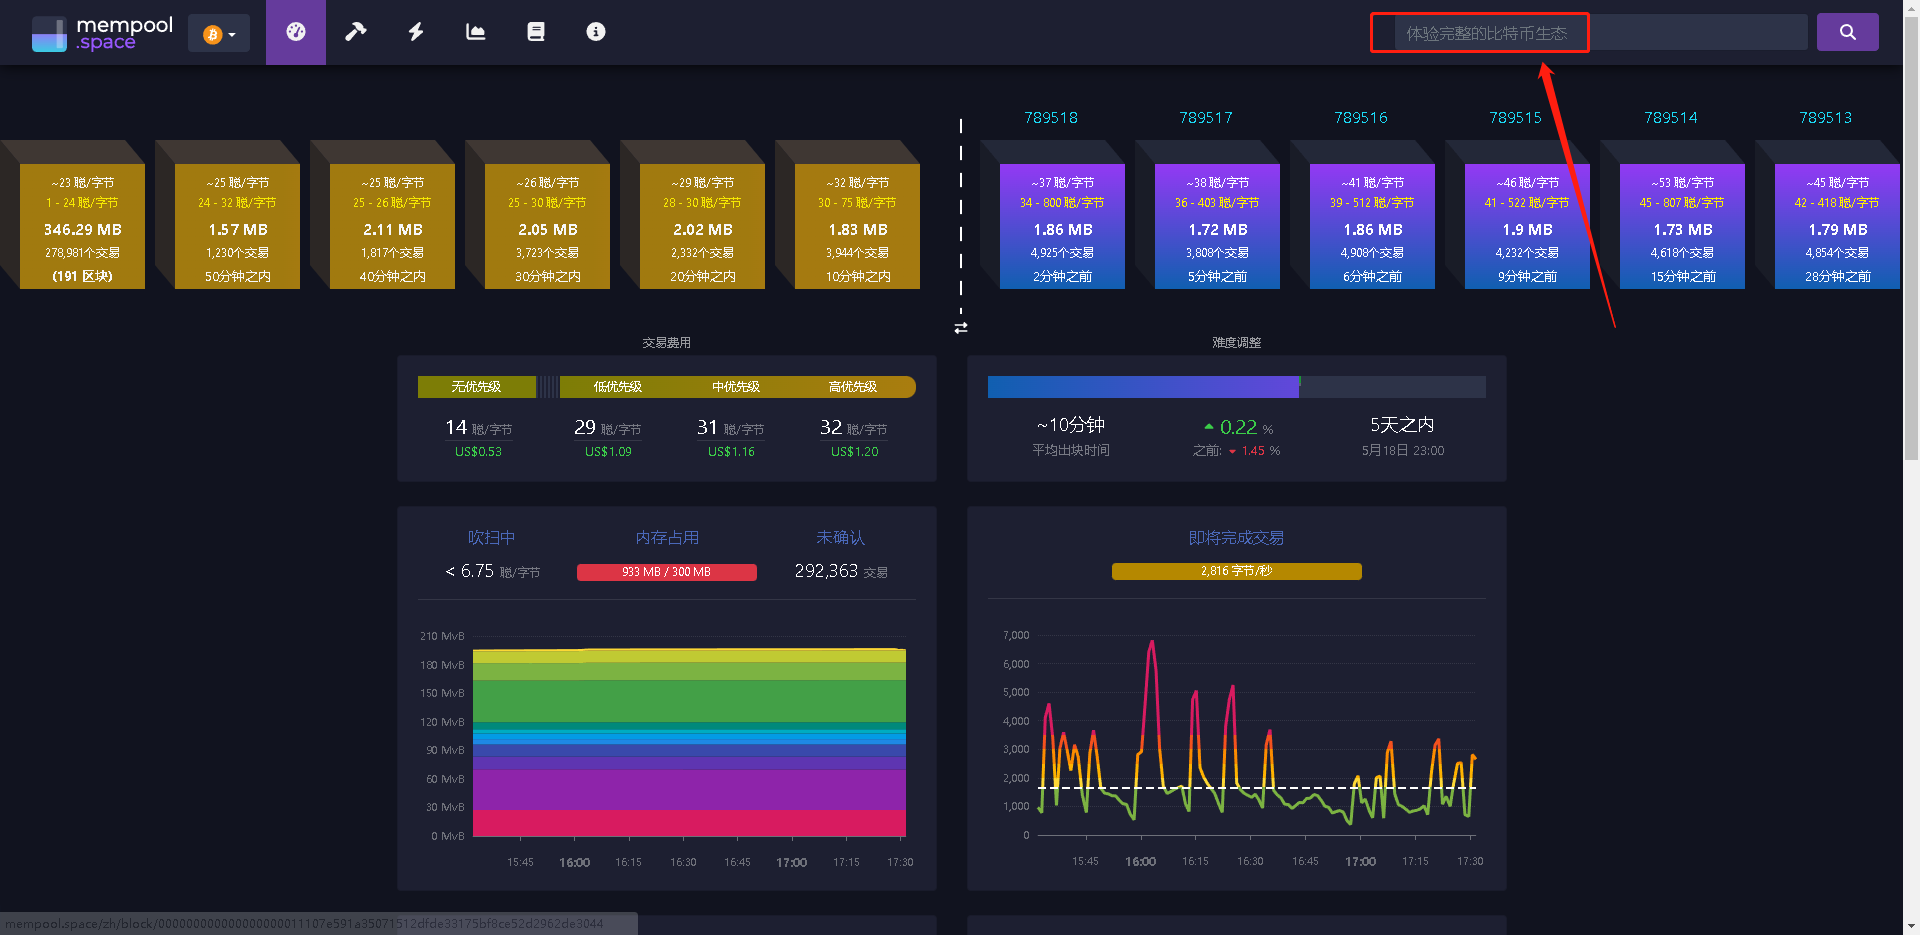Screen dimensions: 1920x935
Task: Click block height link 789518
Action: [1051, 118]
